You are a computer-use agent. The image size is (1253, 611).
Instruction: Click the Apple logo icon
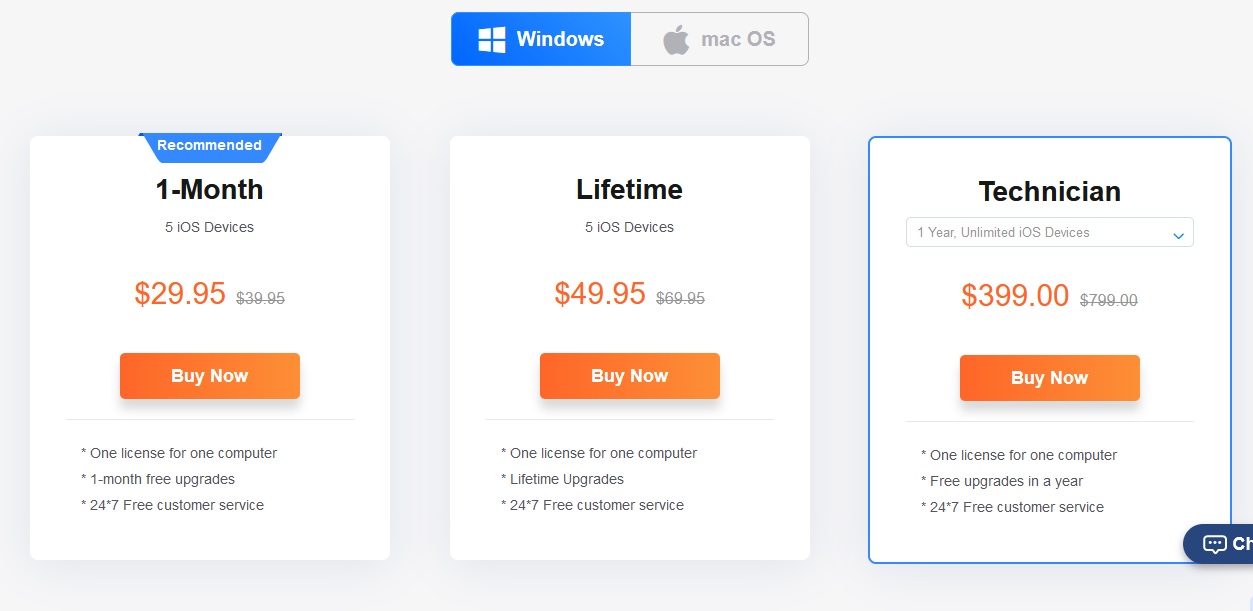676,38
